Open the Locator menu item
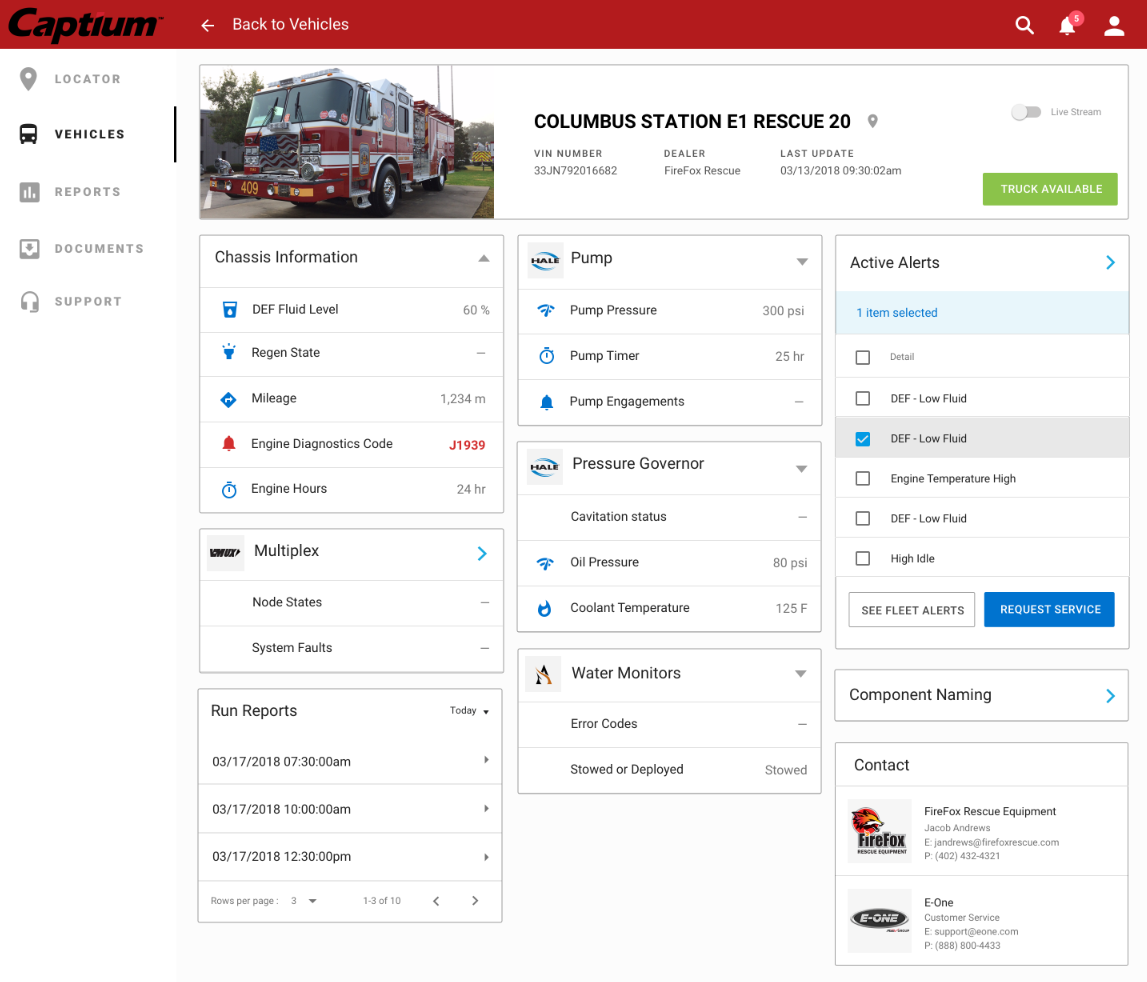1147x982 pixels. coord(88,79)
